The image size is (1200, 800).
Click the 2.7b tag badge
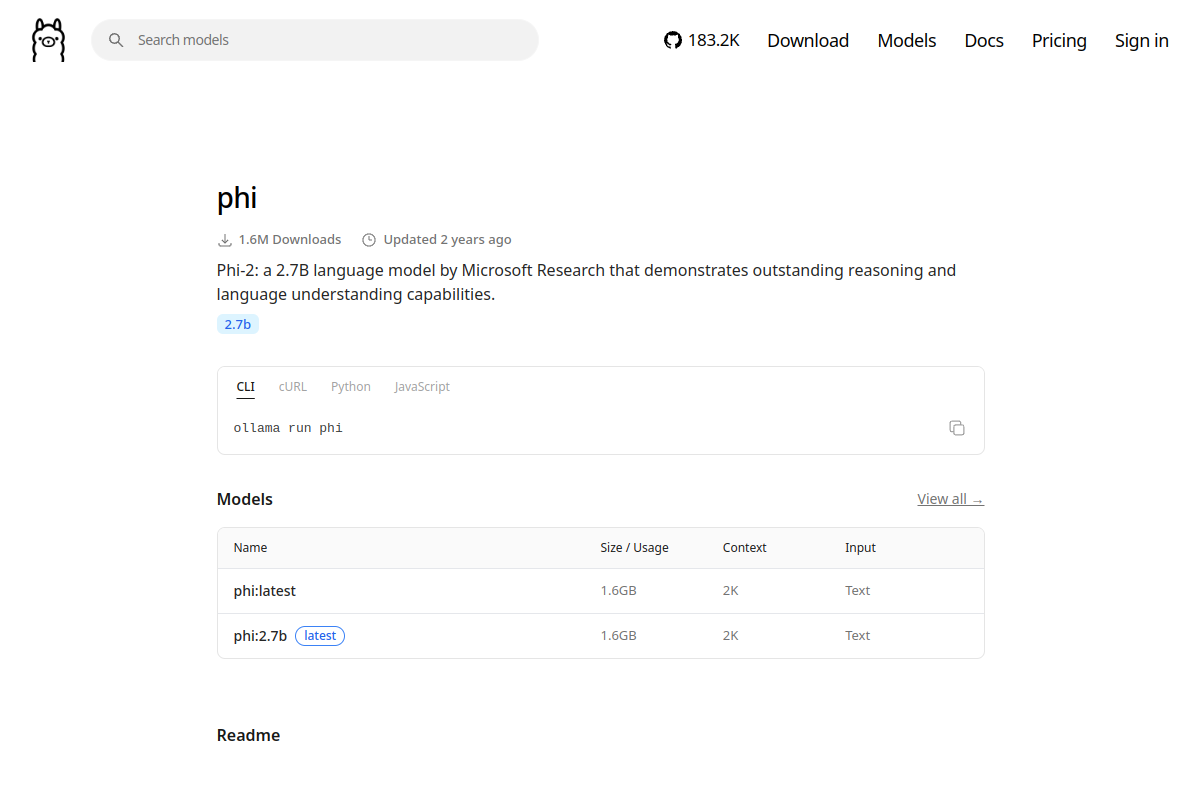pyautogui.click(x=238, y=324)
